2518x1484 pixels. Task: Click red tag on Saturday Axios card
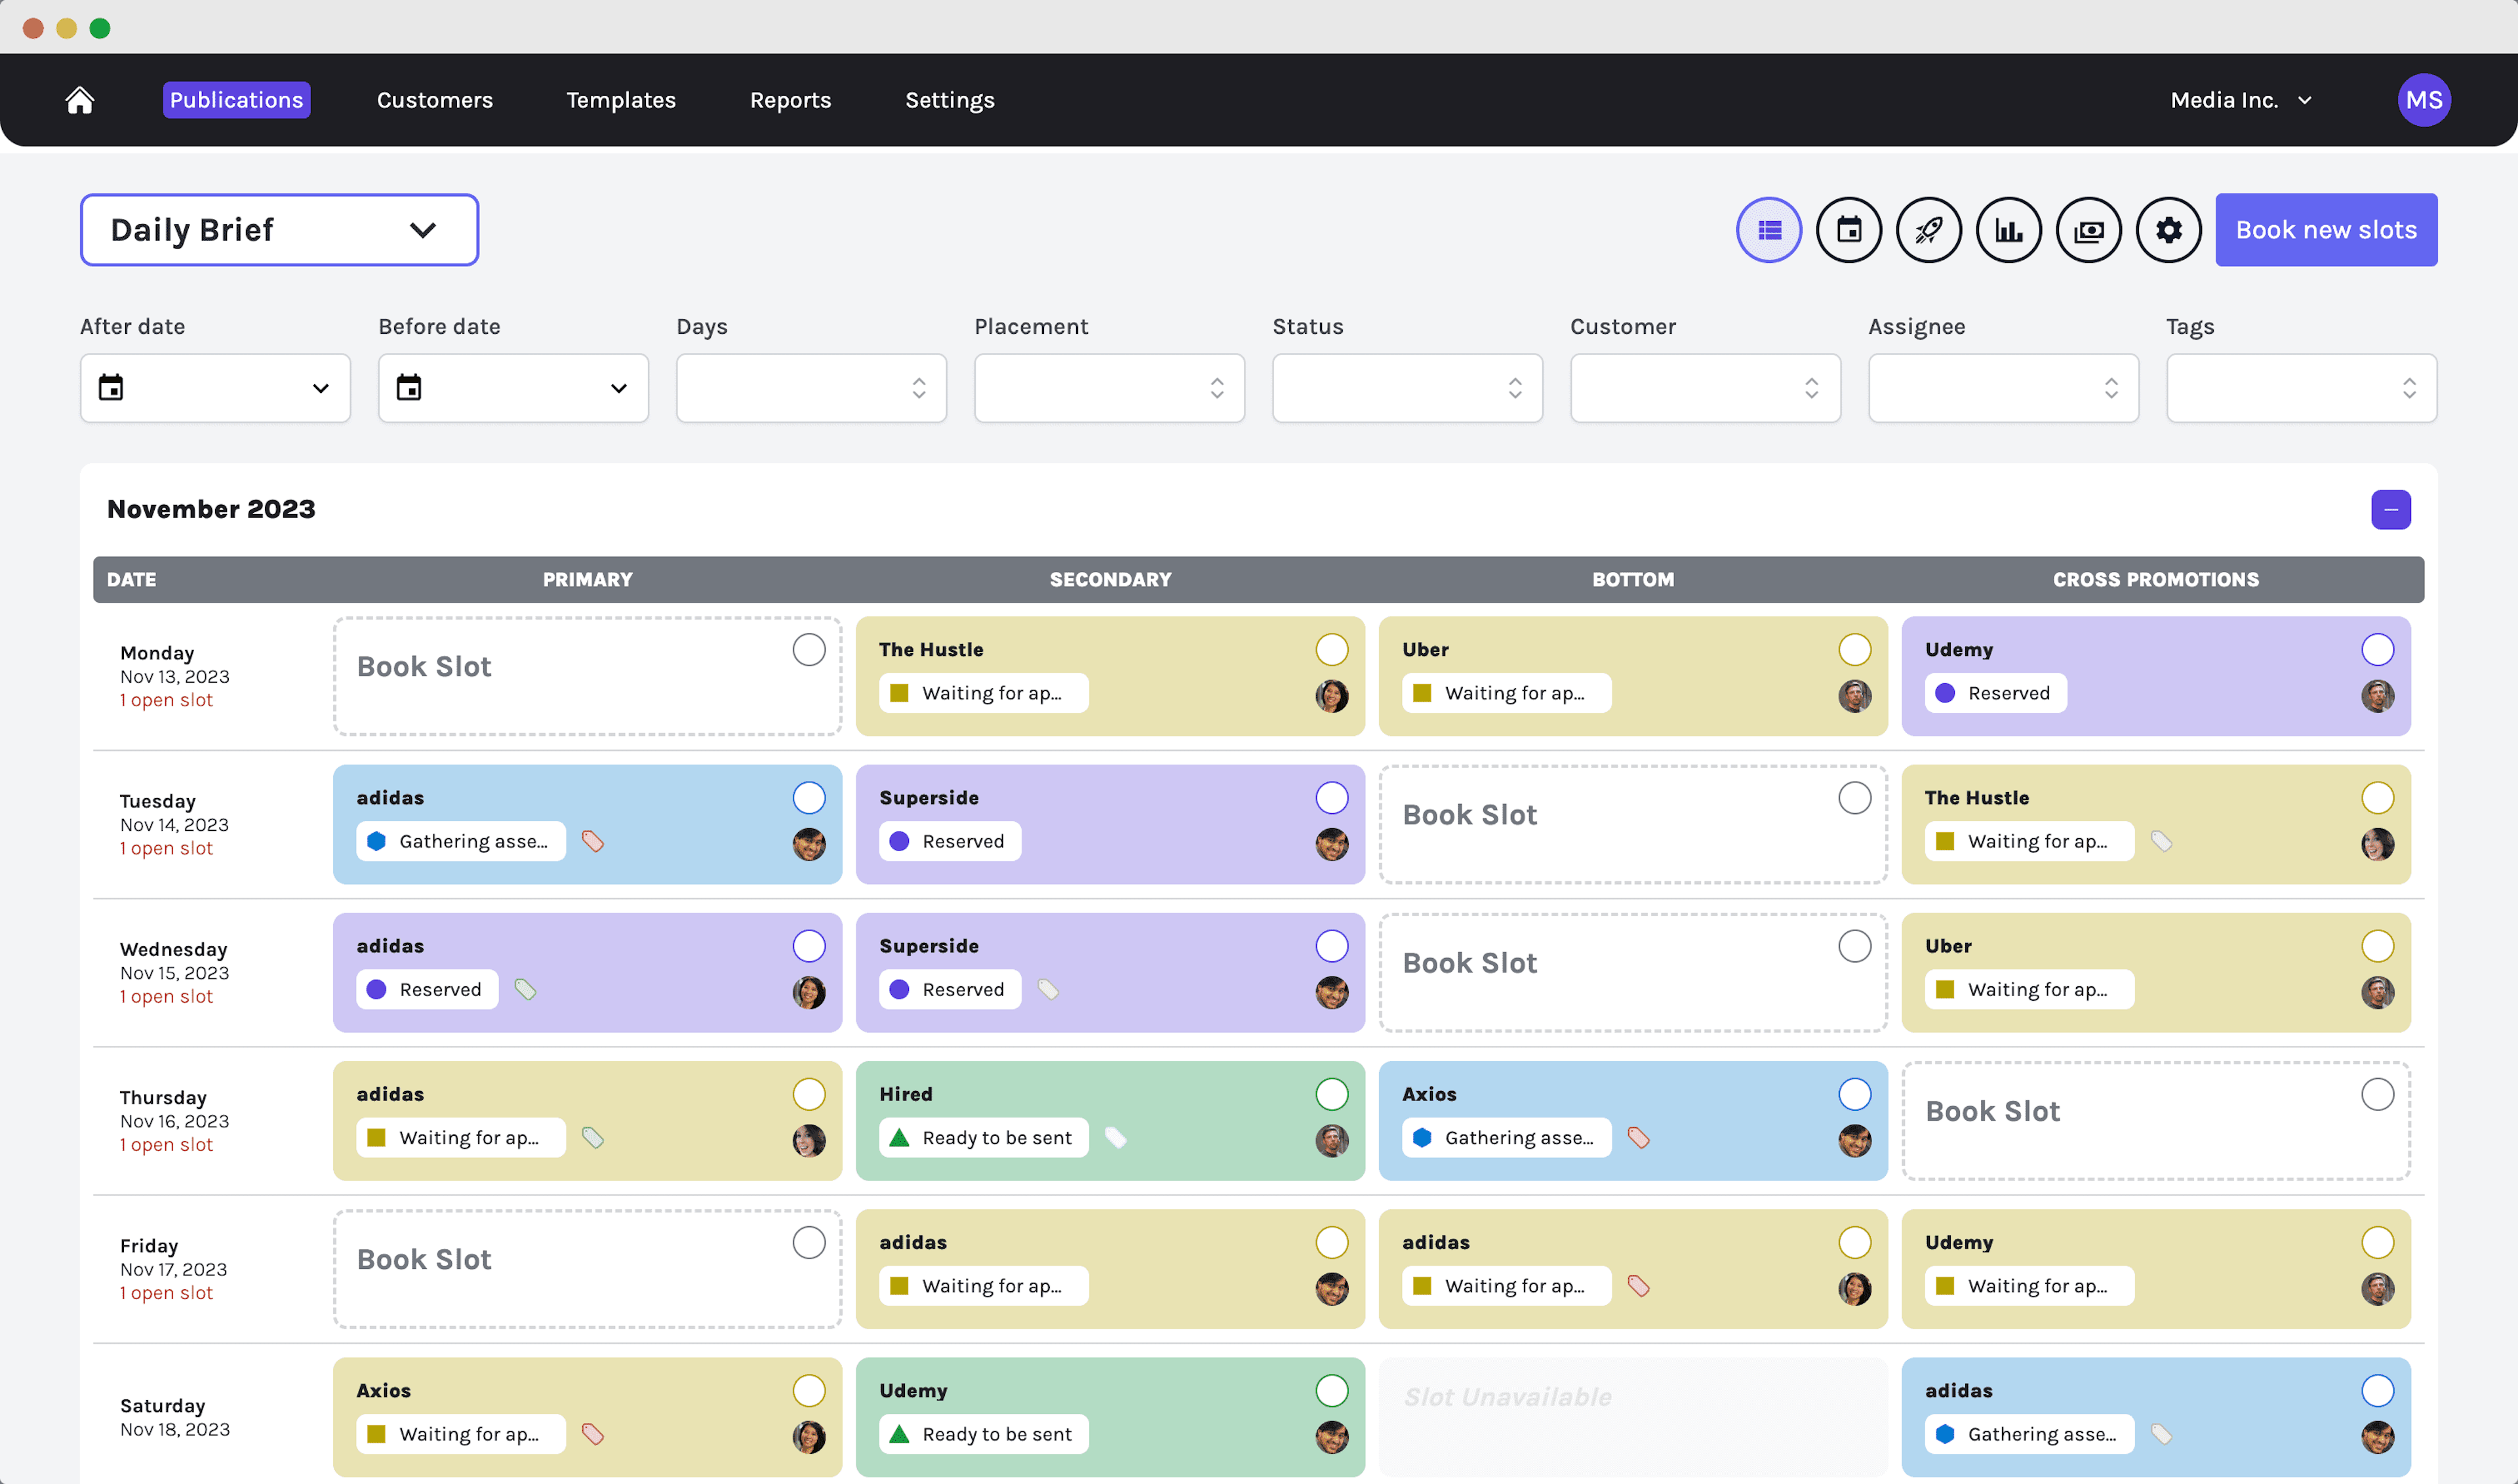[x=593, y=1433]
